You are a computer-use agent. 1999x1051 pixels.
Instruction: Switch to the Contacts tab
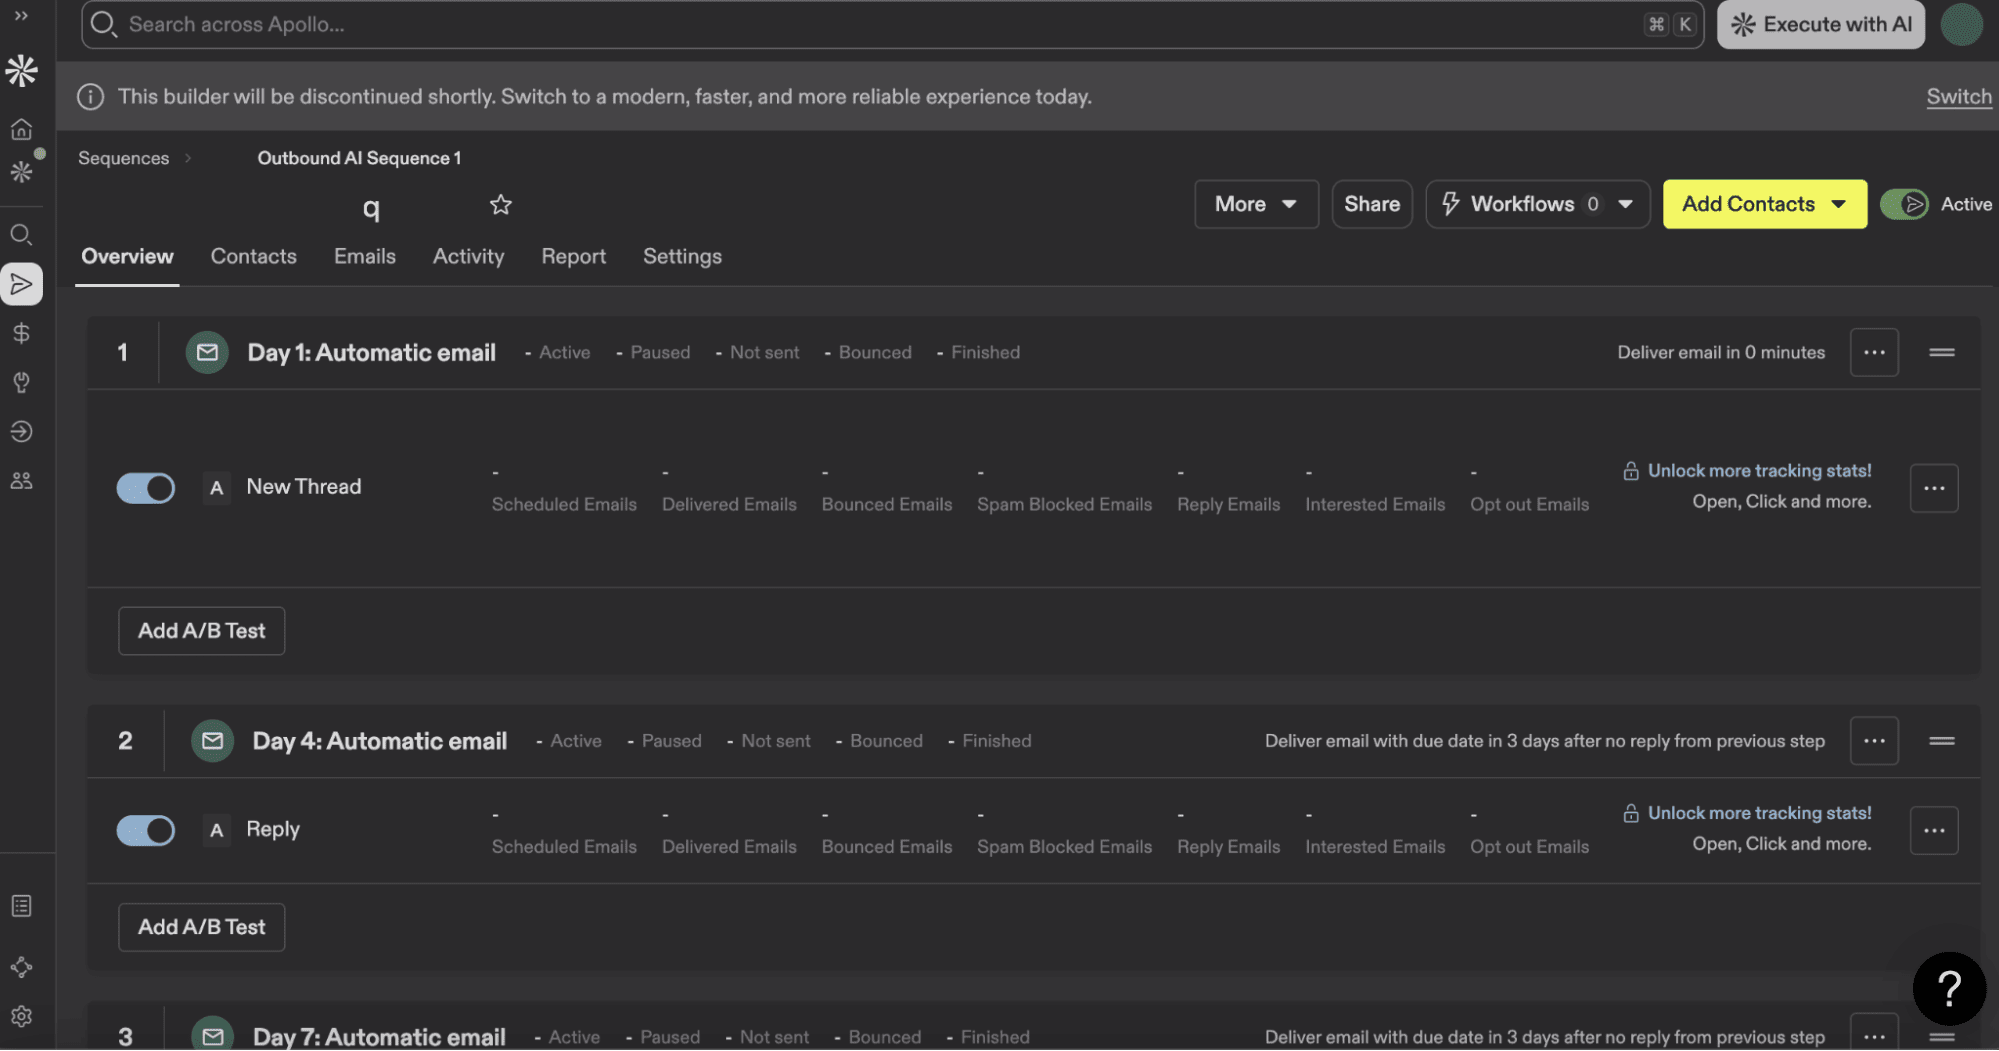253,256
